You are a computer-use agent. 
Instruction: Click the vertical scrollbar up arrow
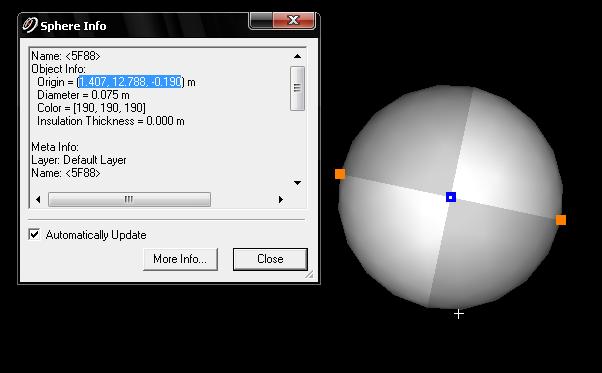point(297,56)
